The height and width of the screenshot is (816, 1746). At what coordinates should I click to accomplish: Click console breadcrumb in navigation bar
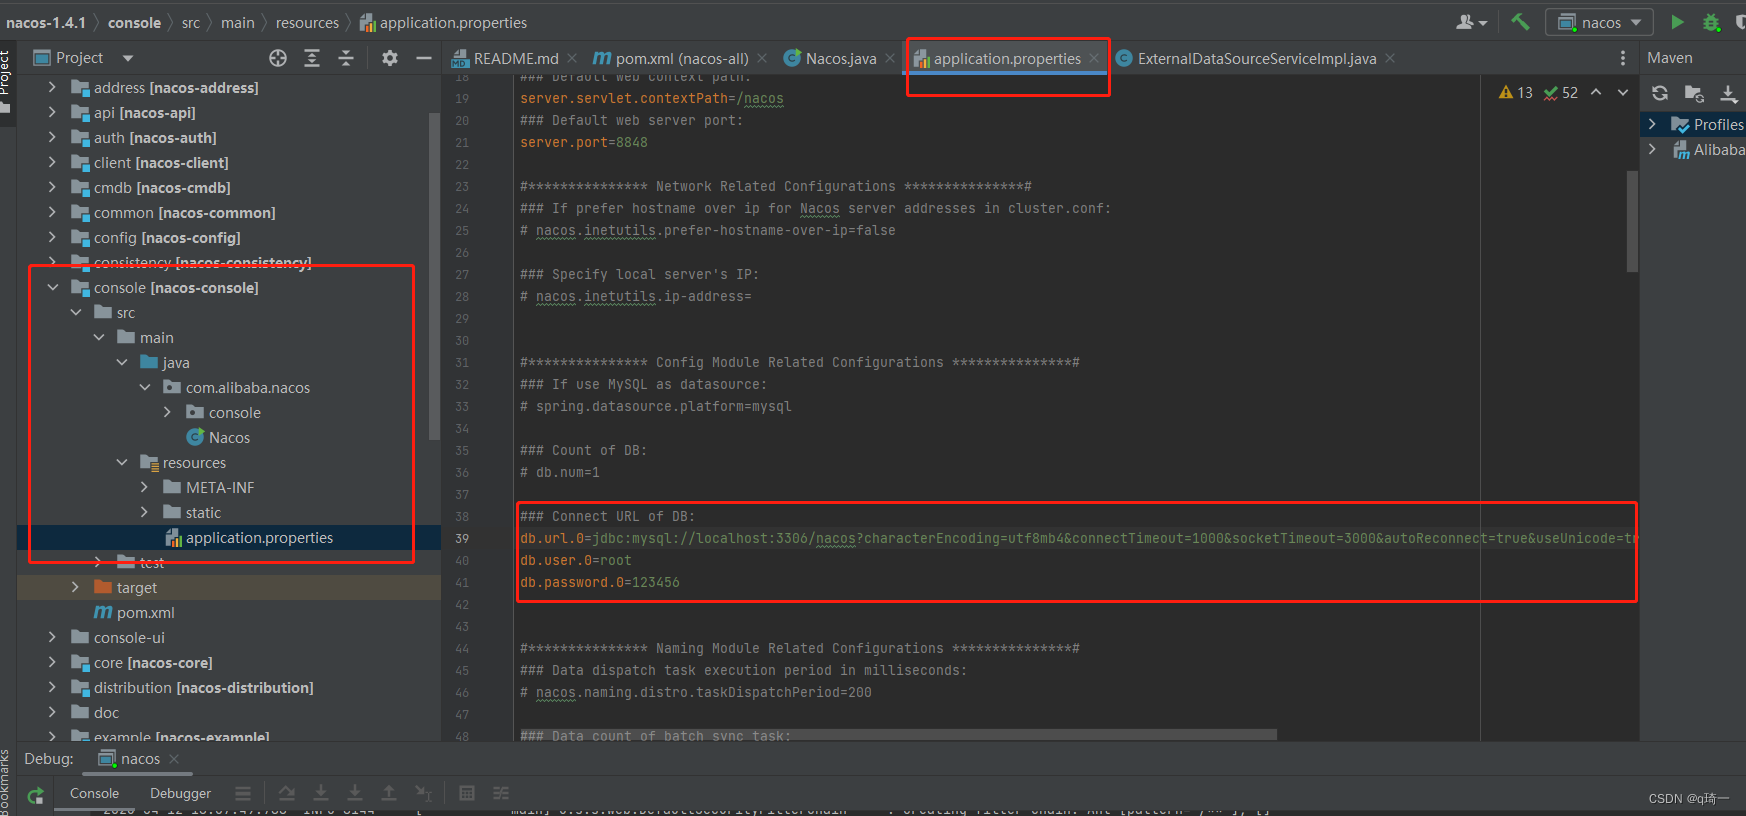coord(134,22)
